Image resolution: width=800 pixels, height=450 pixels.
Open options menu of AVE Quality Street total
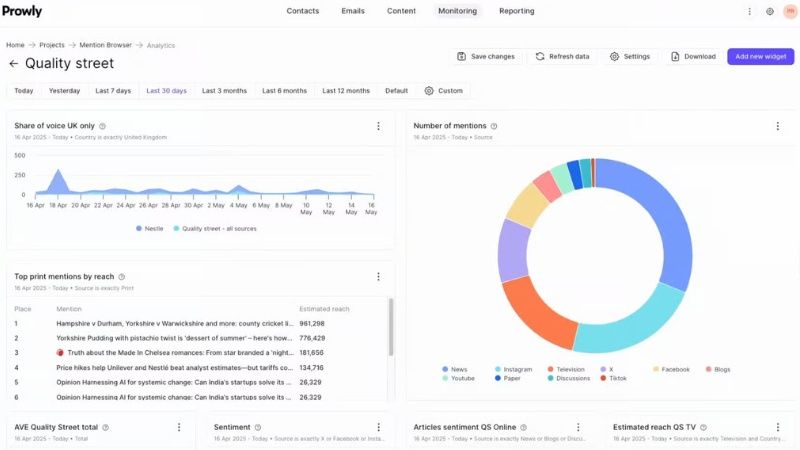click(179, 427)
